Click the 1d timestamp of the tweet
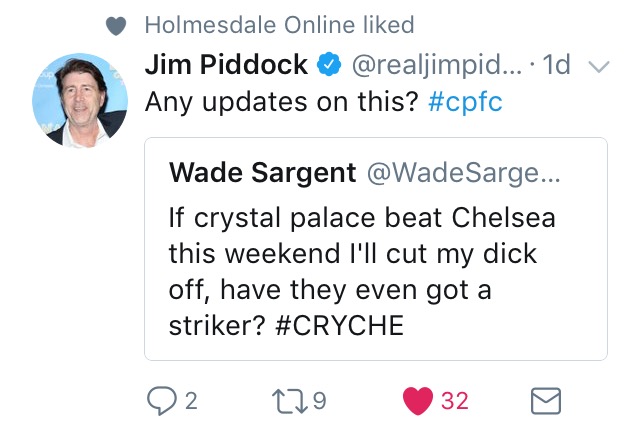The image size is (636, 436). click(x=558, y=65)
